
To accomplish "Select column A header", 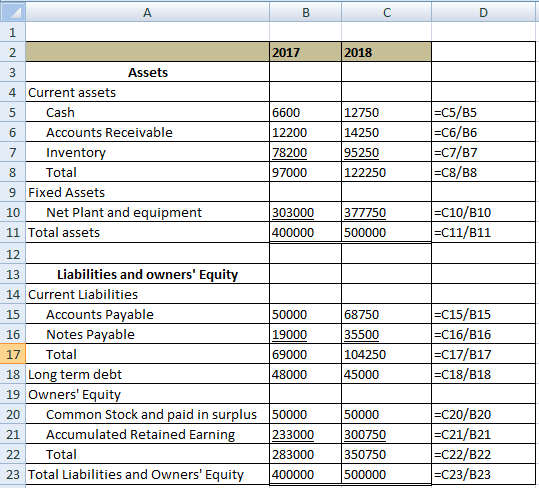I will click(x=147, y=12).
